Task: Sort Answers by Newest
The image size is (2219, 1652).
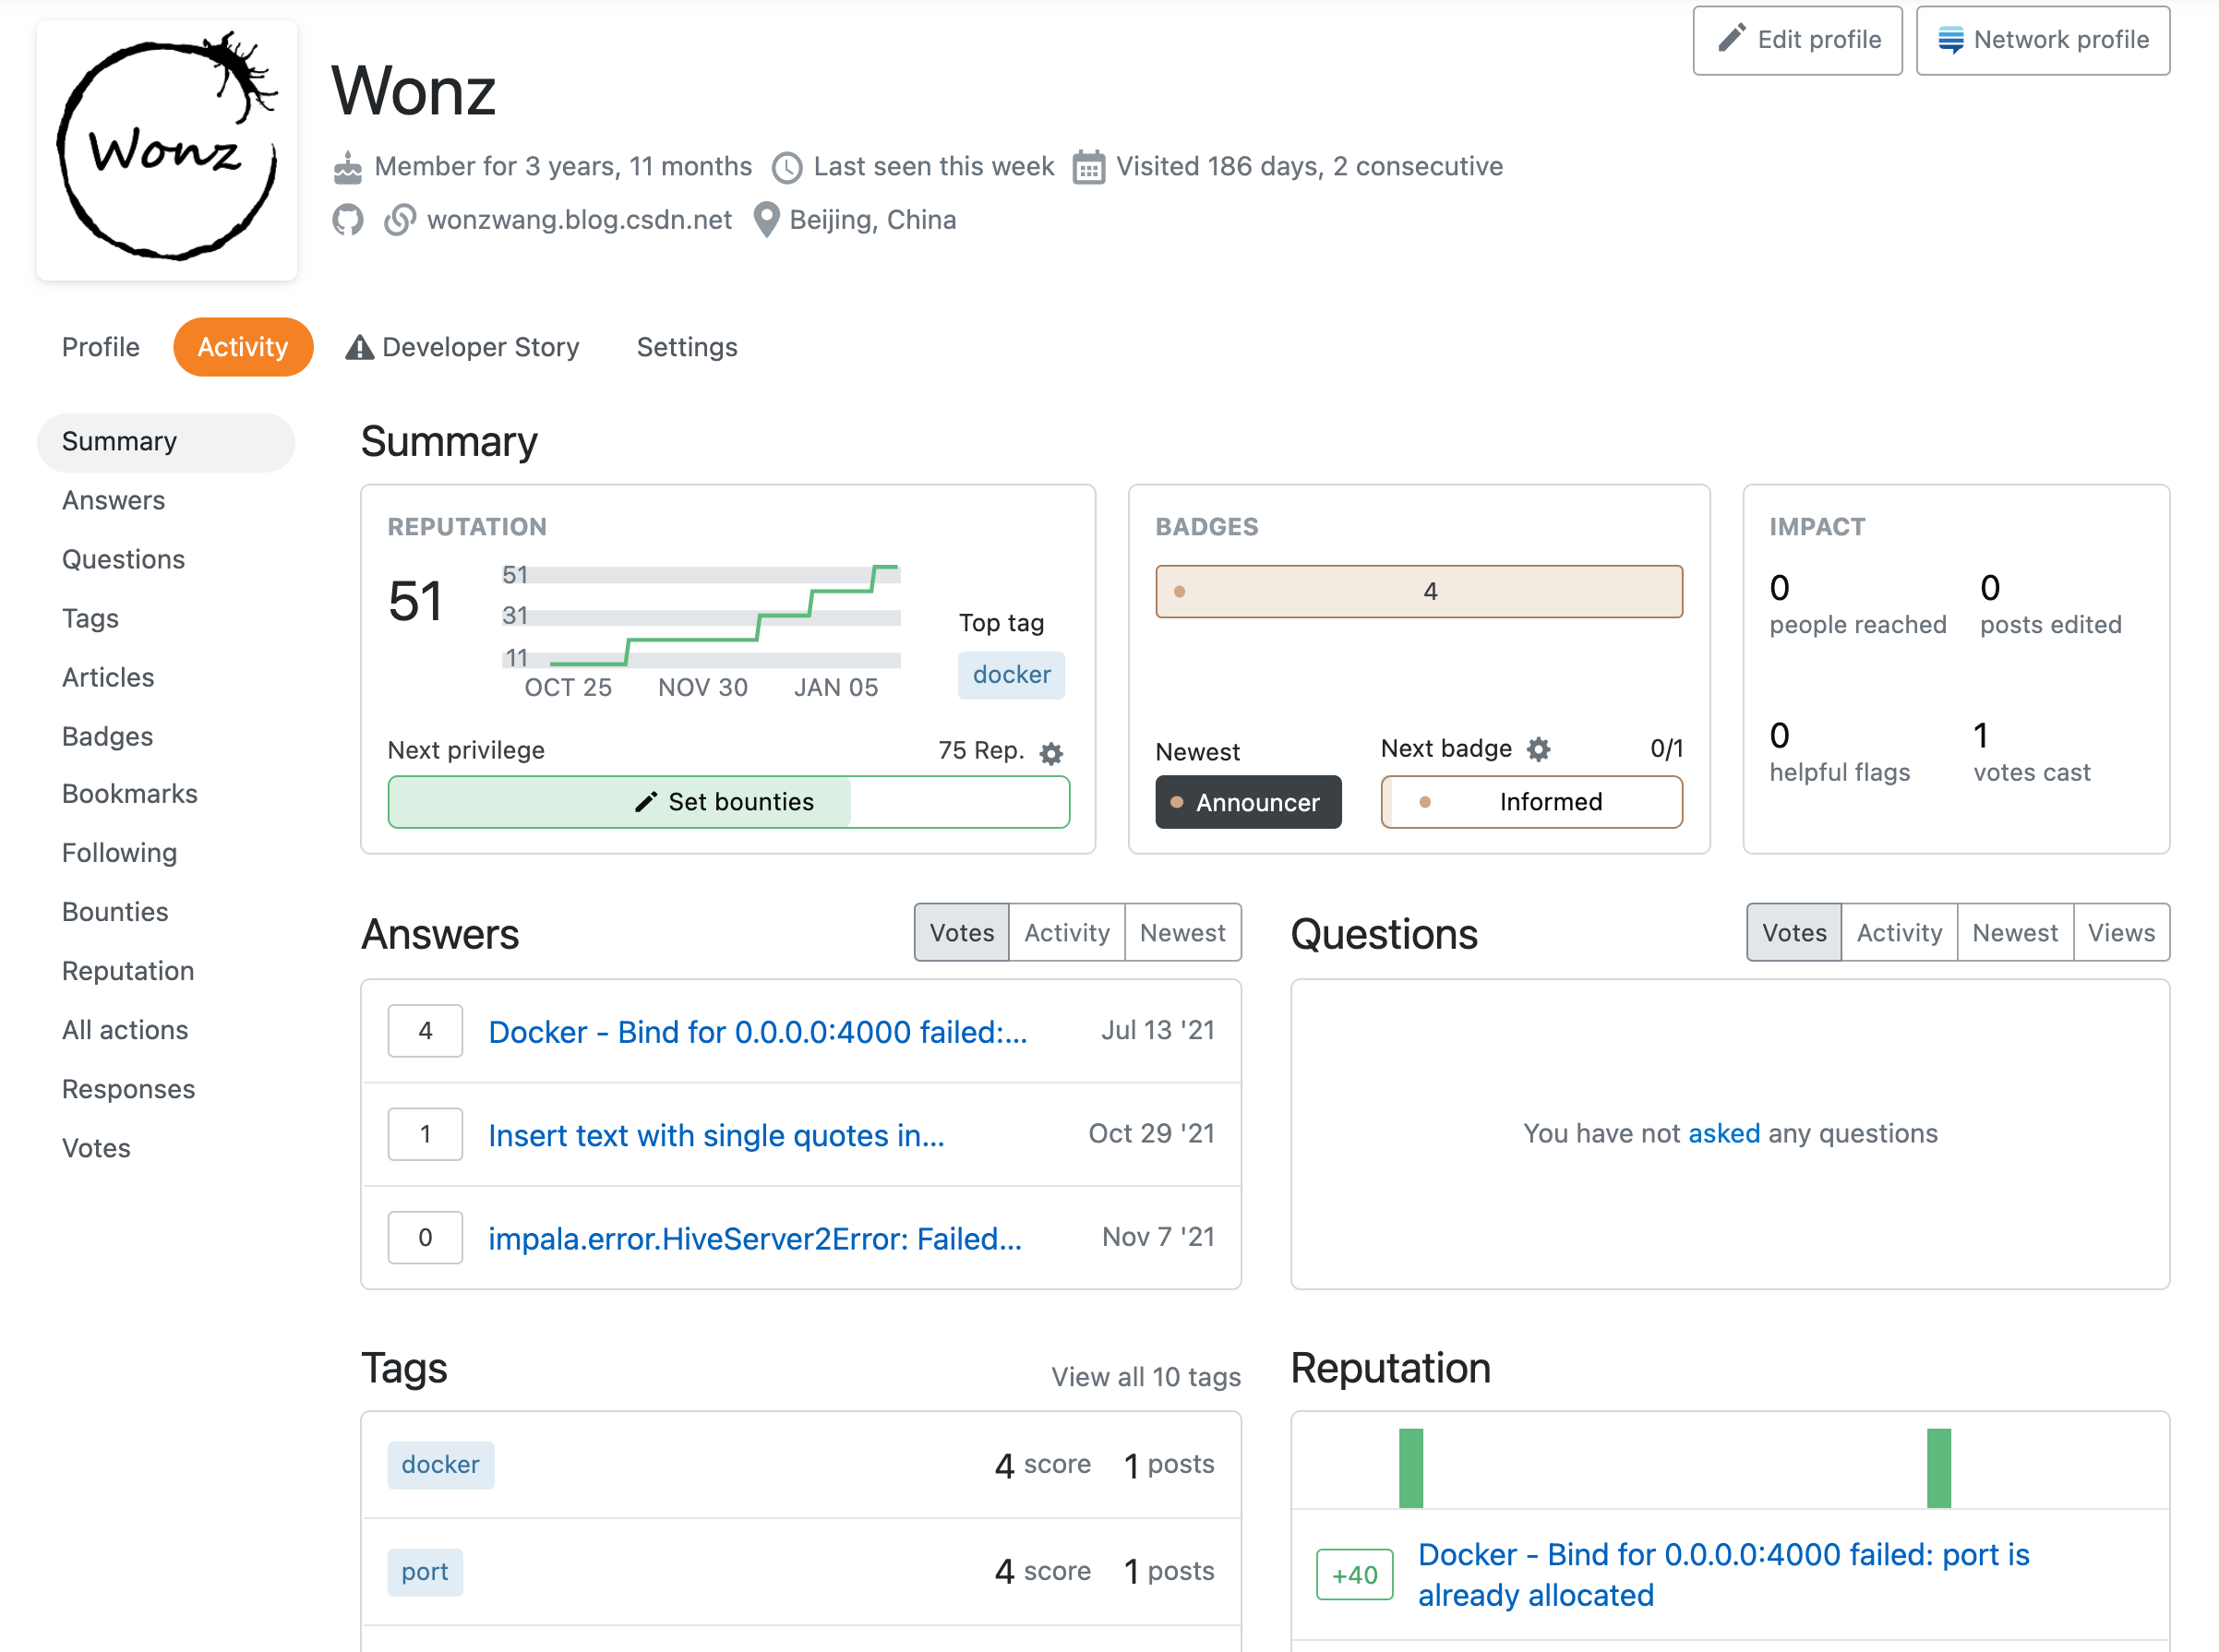Action: (x=1182, y=933)
